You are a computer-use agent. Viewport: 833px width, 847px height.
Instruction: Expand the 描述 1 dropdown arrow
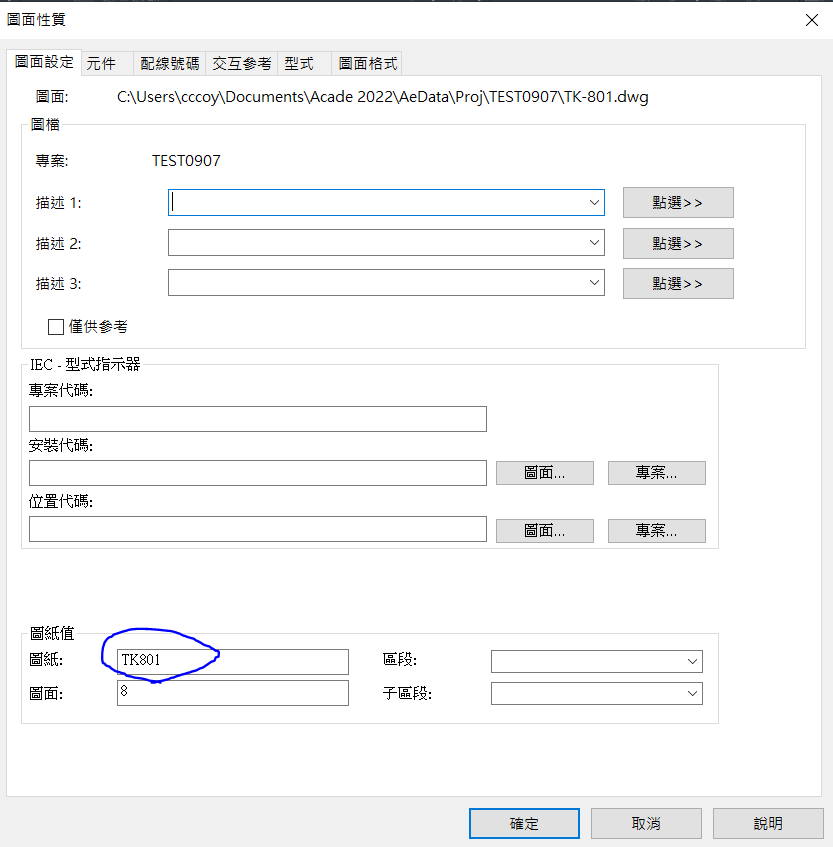coord(594,203)
